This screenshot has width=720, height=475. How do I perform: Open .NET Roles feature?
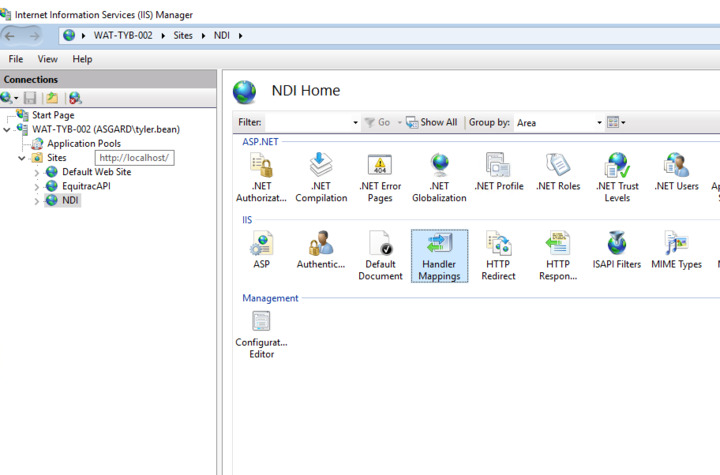click(x=558, y=172)
